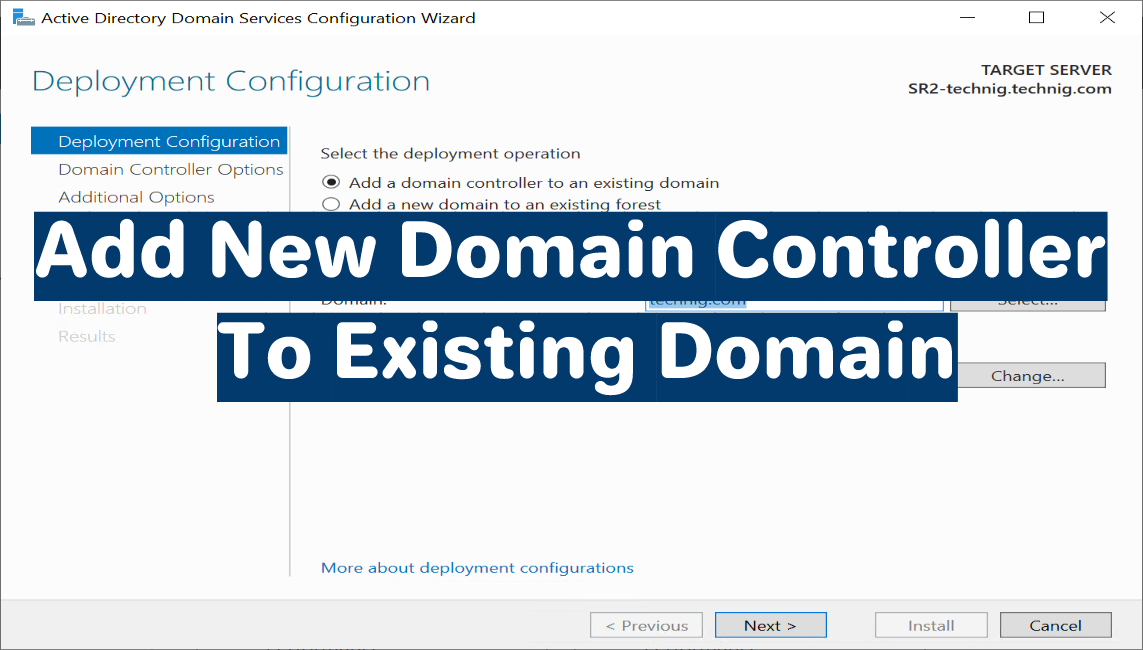Click the Deployment Configuration page heading
This screenshot has height=650, width=1143.
(231, 81)
